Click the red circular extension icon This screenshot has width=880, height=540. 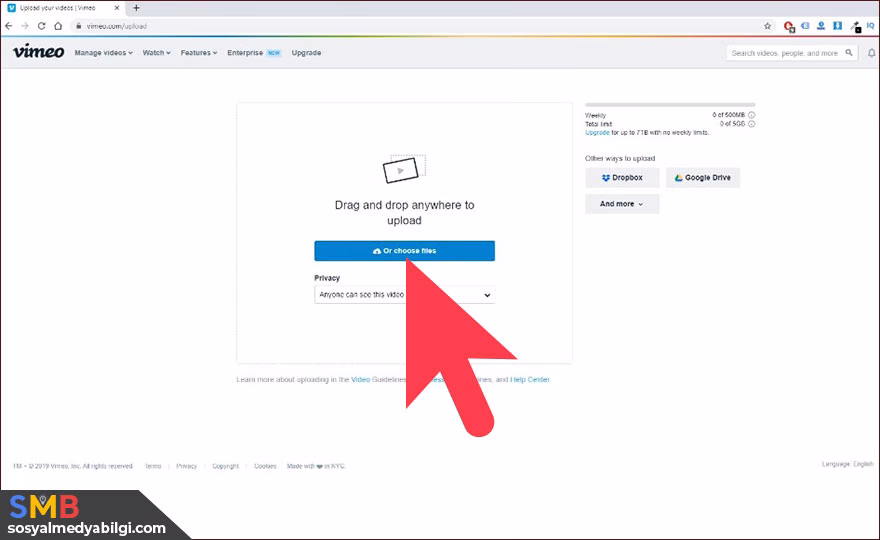coord(789,26)
